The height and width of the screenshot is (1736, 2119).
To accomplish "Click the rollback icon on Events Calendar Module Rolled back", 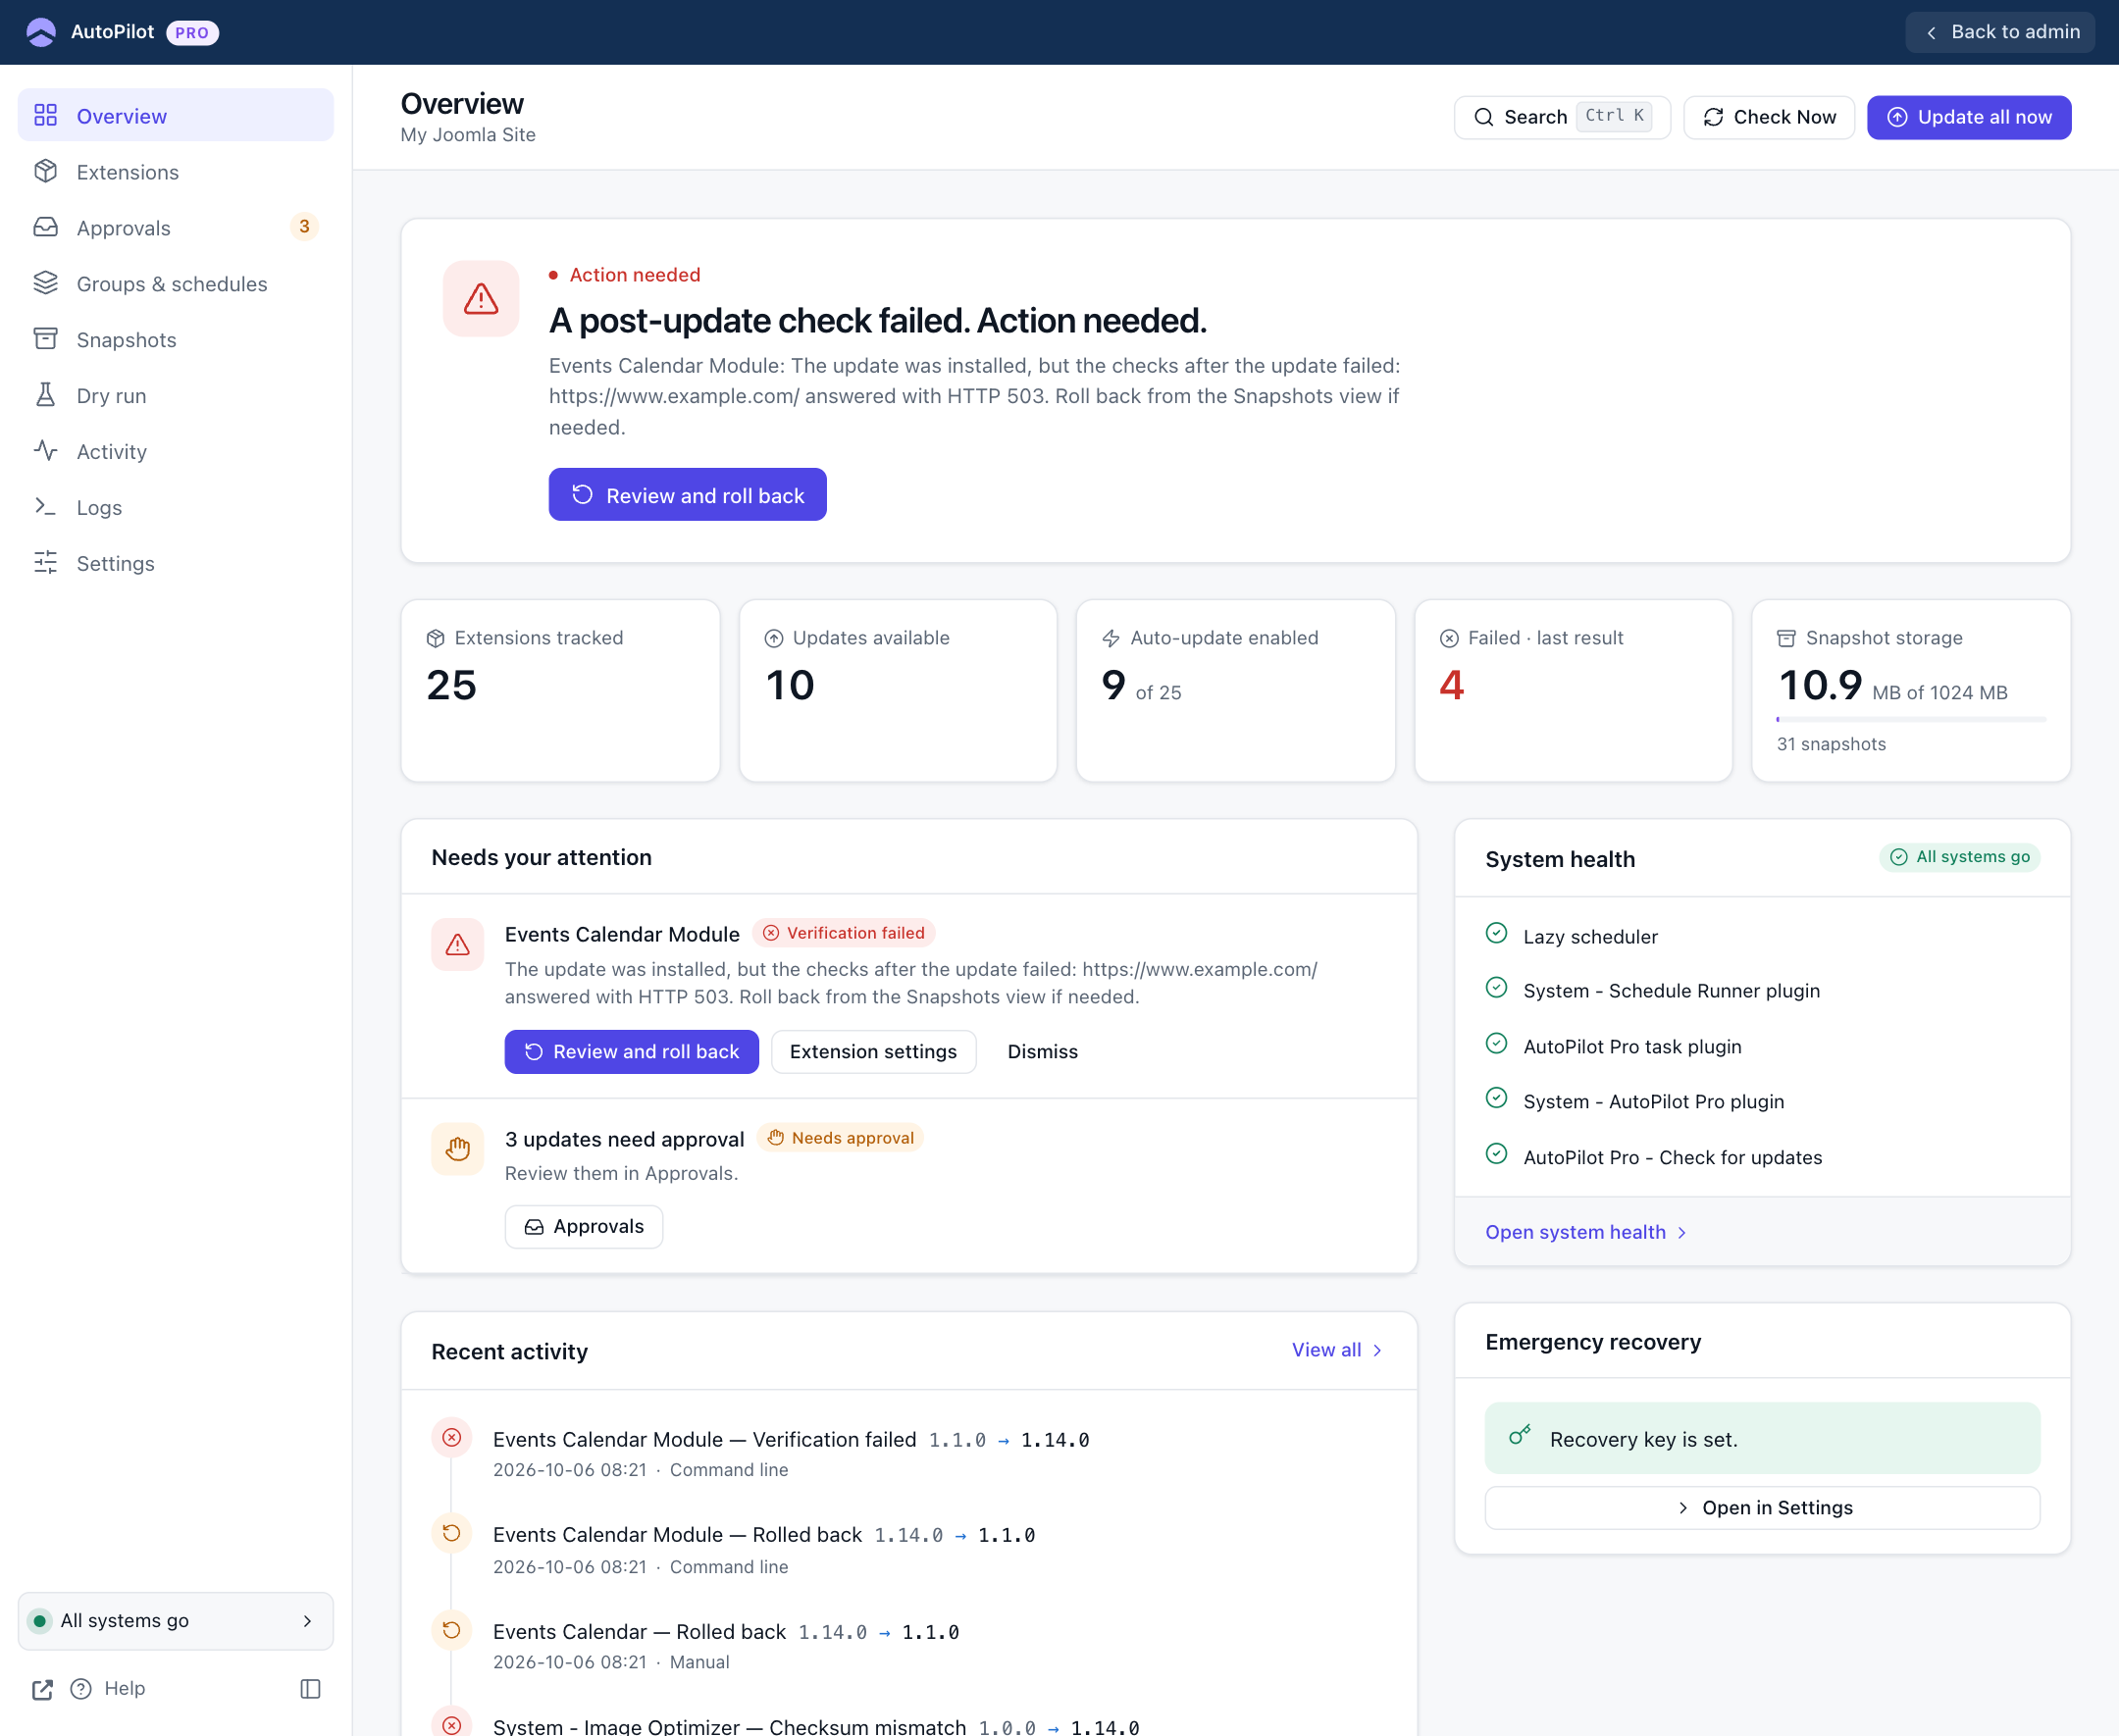I will (x=452, y=1533).
